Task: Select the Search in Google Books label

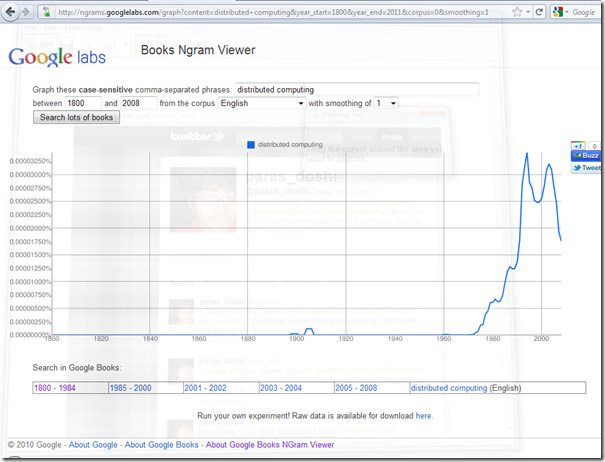Action: point(77,367)
